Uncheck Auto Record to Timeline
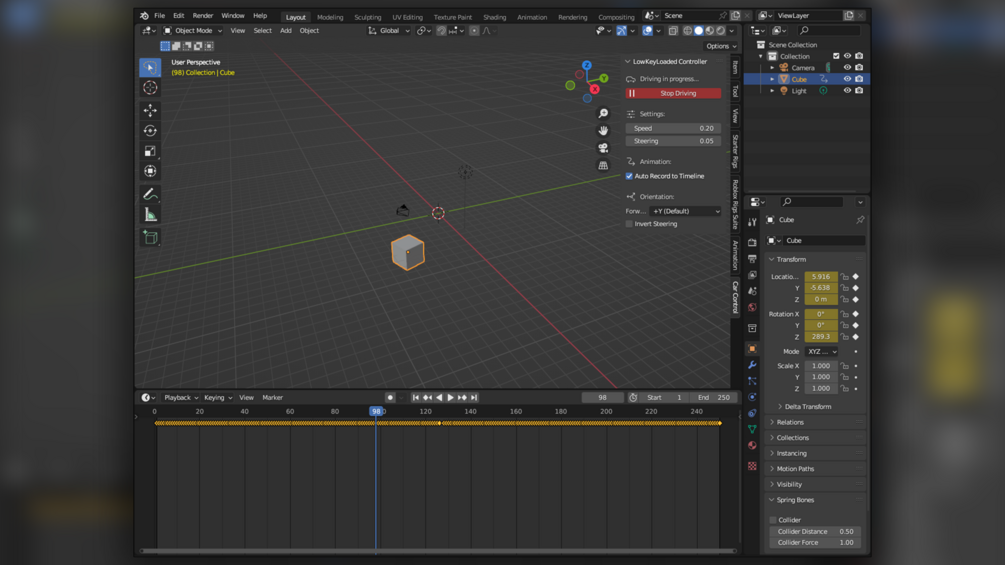Viewport: 1005px width, 565px height. (x=629, y=176)
